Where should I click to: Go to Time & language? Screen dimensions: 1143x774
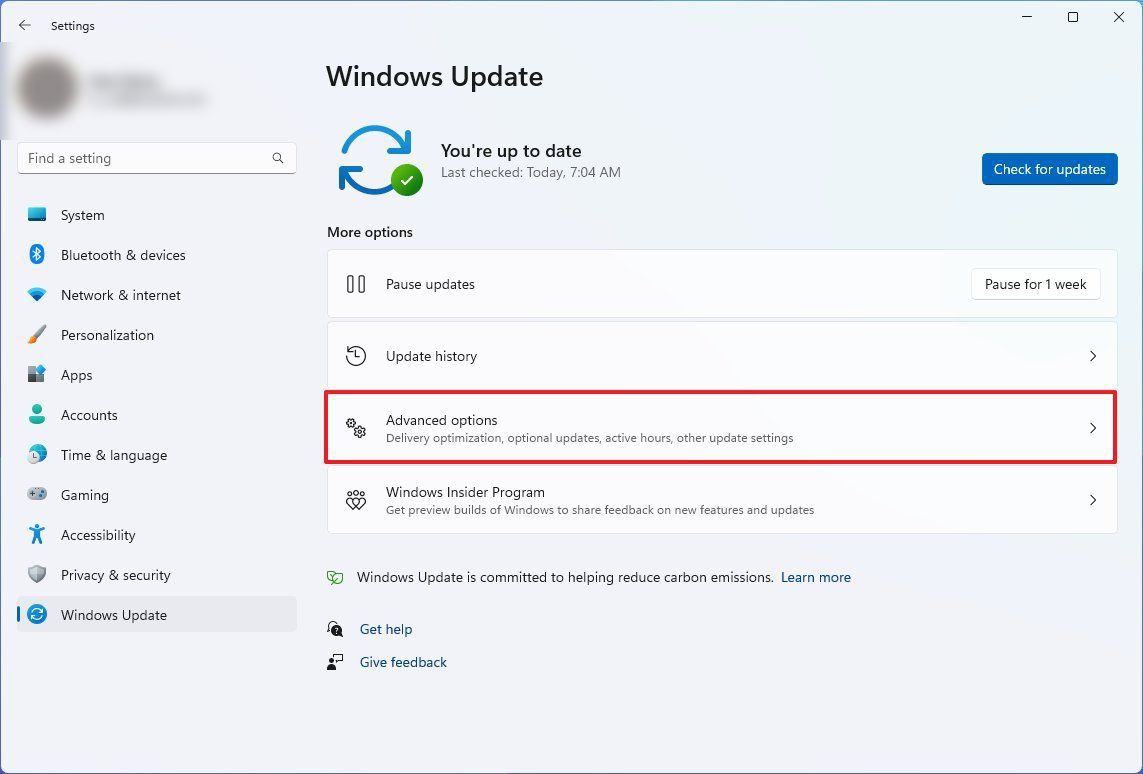click(157, 456)
